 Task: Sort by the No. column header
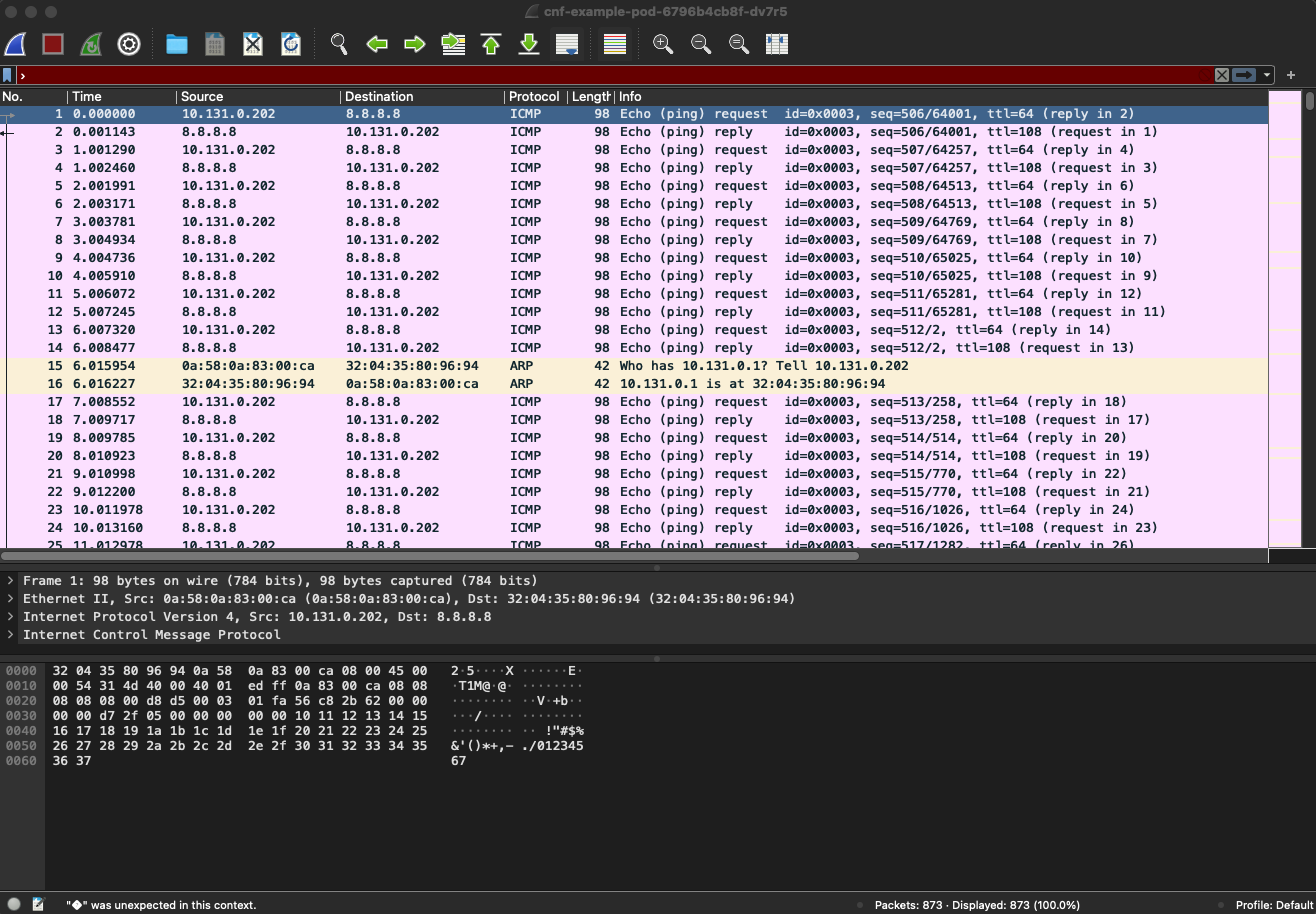[34, 96]
